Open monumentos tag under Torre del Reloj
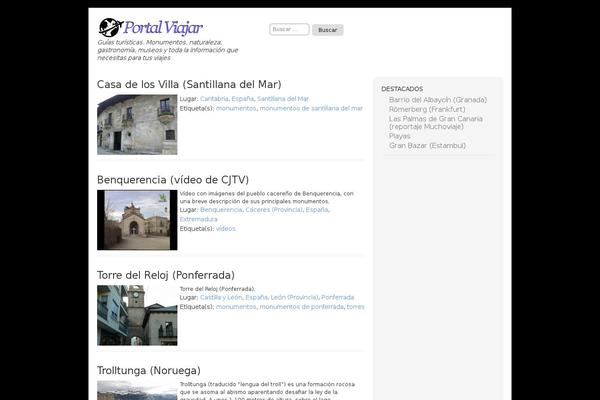 click(236, 307)
